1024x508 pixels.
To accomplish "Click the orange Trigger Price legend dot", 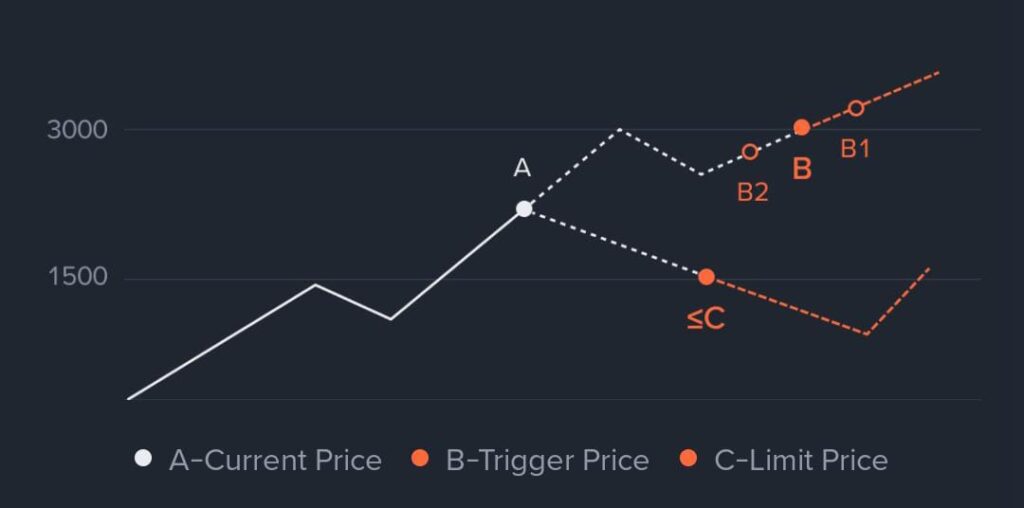I will (x=421, y=459).
